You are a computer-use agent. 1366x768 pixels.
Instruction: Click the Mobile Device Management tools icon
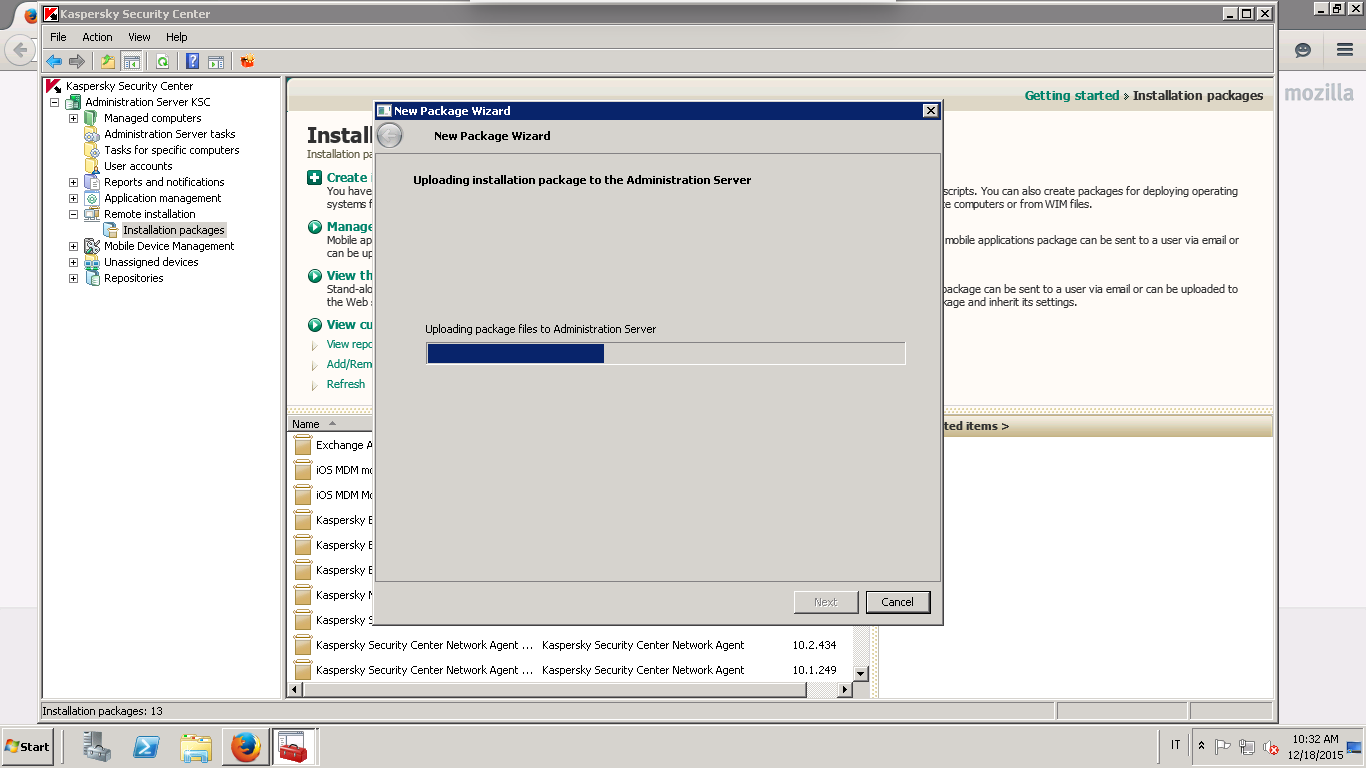coord(92,246)
